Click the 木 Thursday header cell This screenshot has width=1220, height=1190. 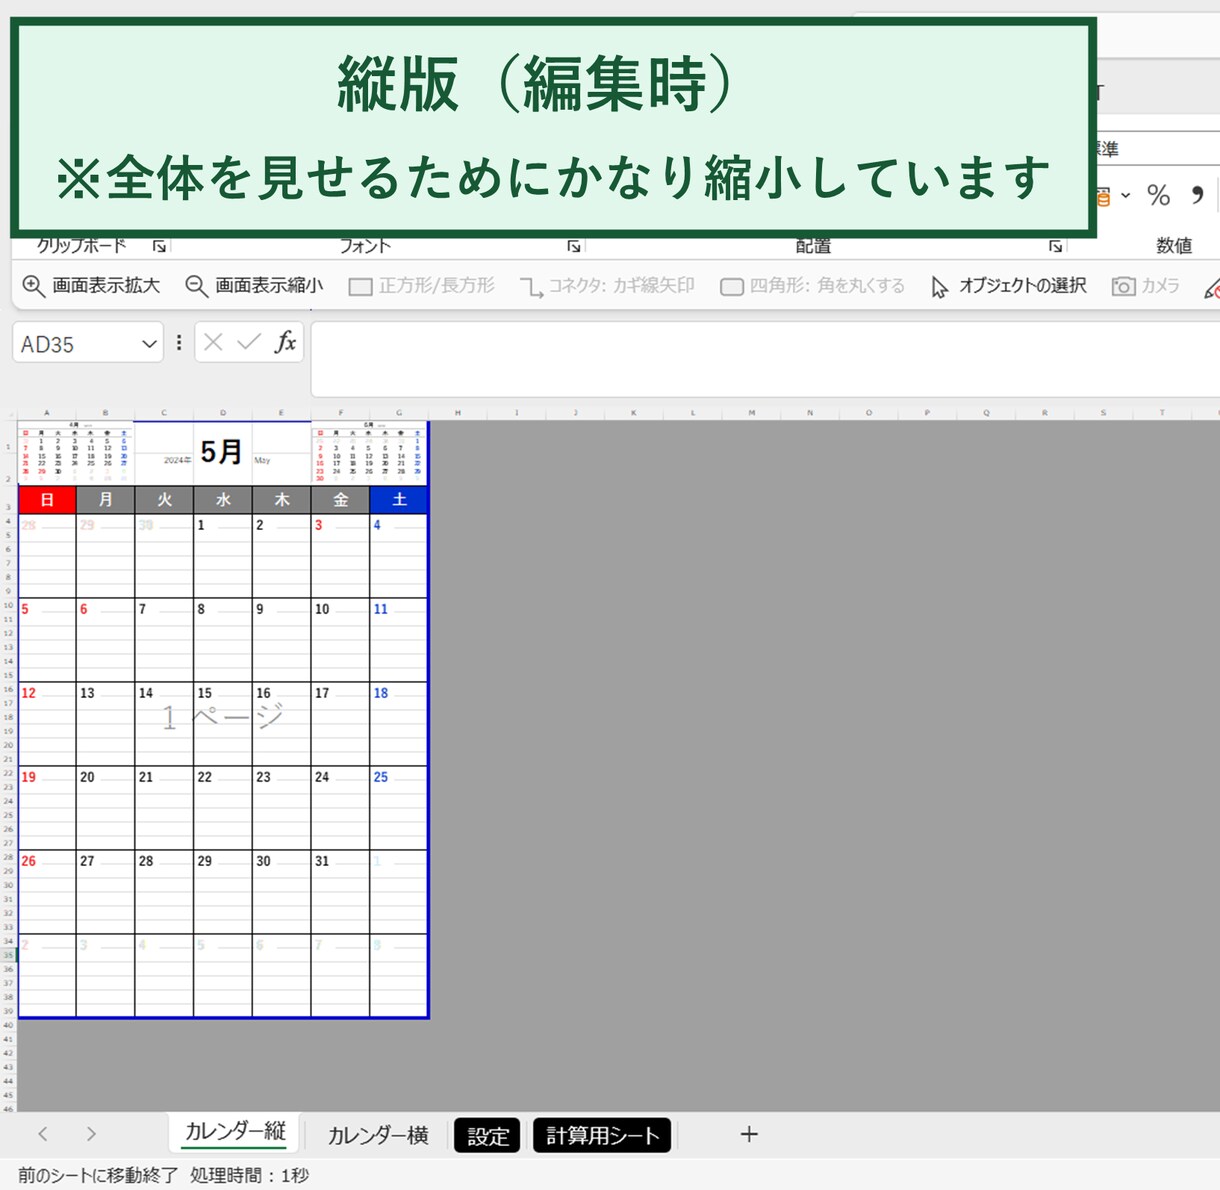point(282,500)
